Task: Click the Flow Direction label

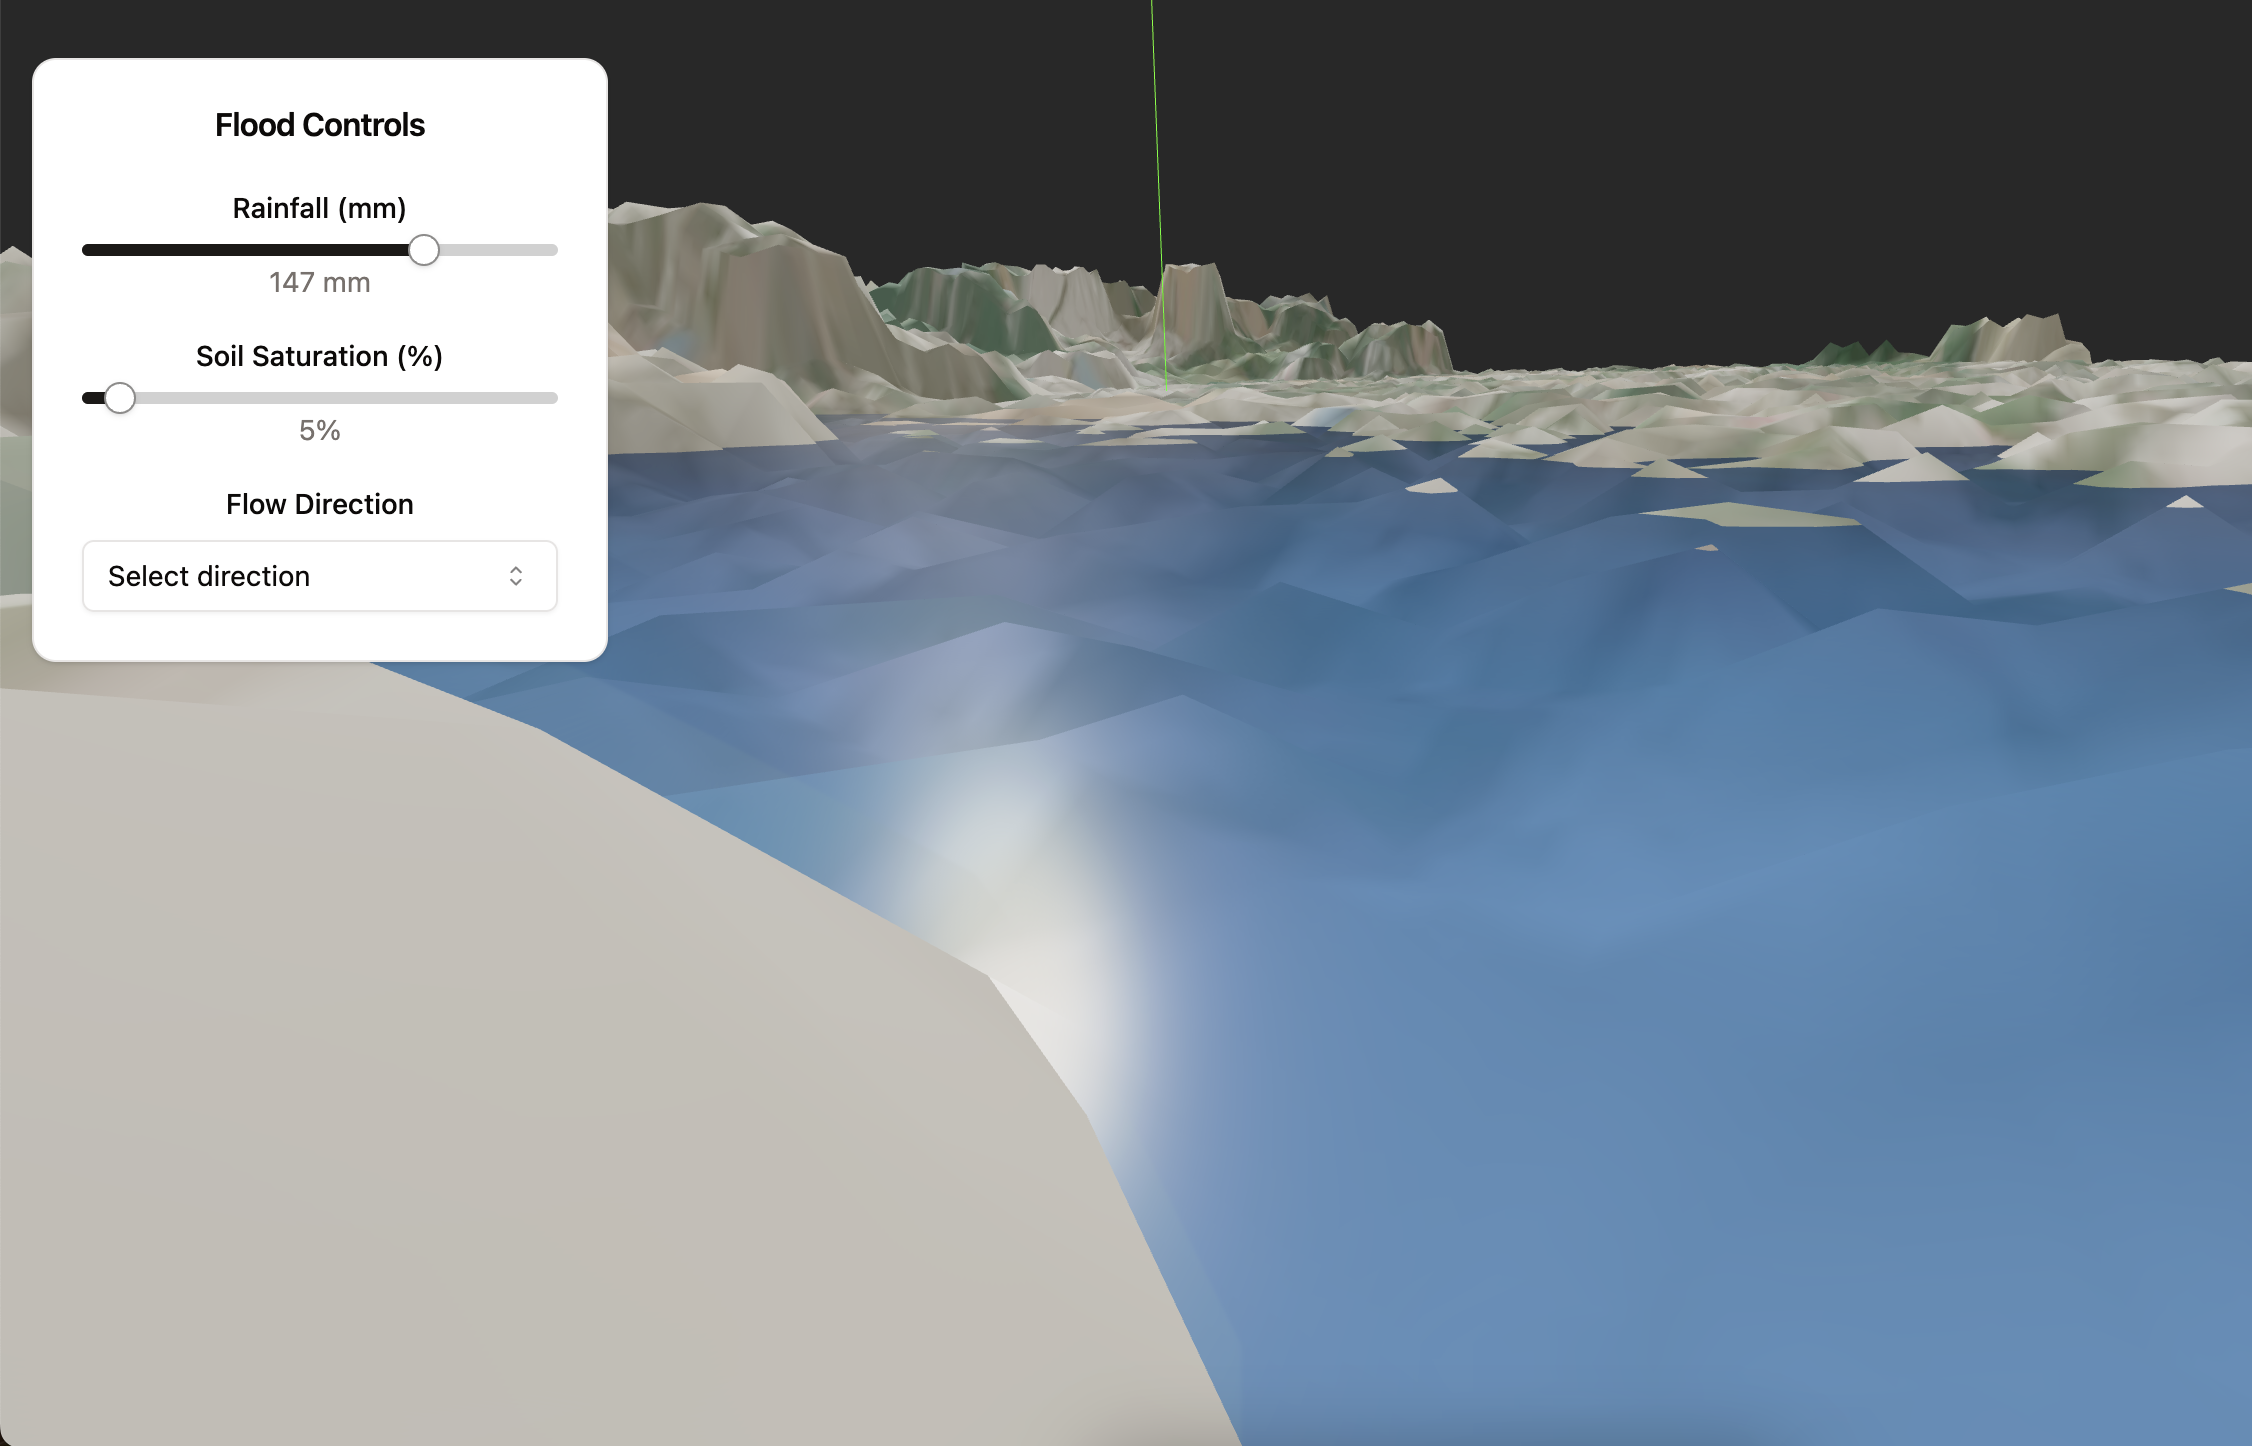Action: (x=319, y=504)
